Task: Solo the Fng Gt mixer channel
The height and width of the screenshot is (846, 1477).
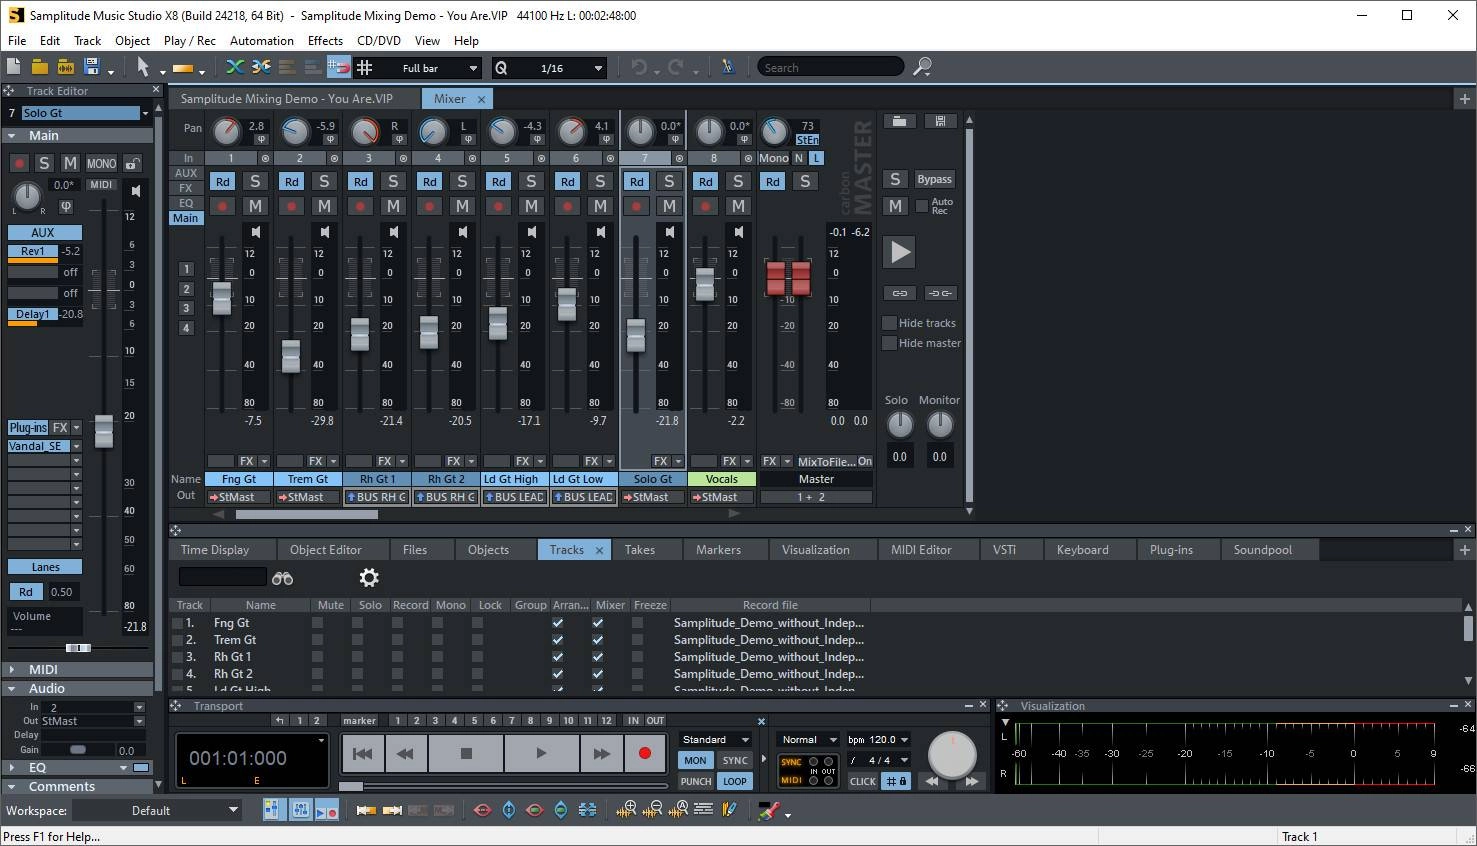Action: tap(255, 181)
